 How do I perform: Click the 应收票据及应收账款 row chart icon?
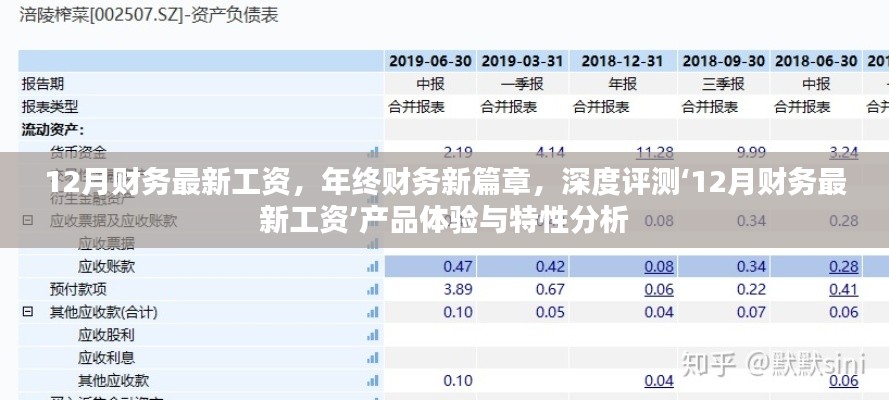point(373,220)
